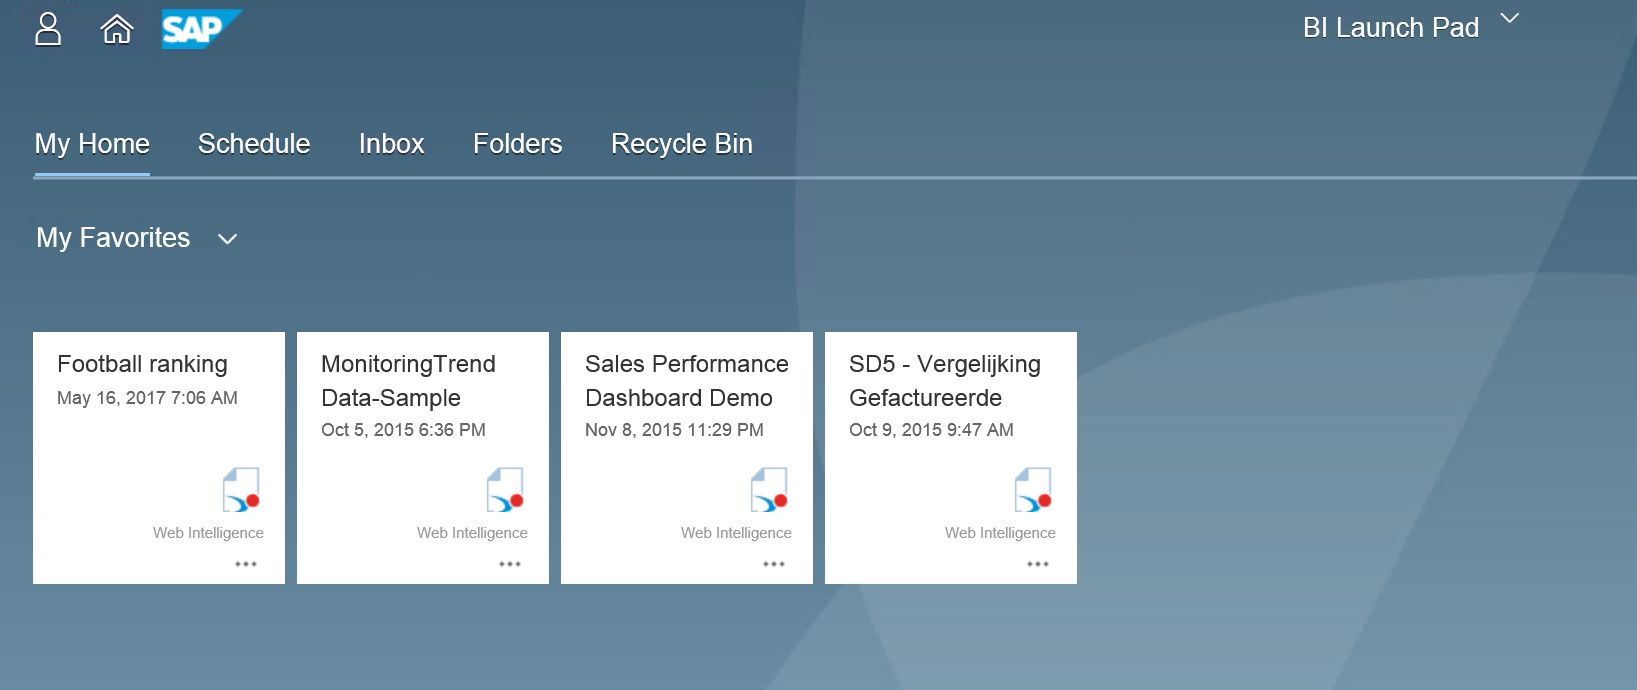Click the date Oct 5, 2015 6:36 PM
The width and height of the screenshot is (1637, 690).
coord(403,430)
